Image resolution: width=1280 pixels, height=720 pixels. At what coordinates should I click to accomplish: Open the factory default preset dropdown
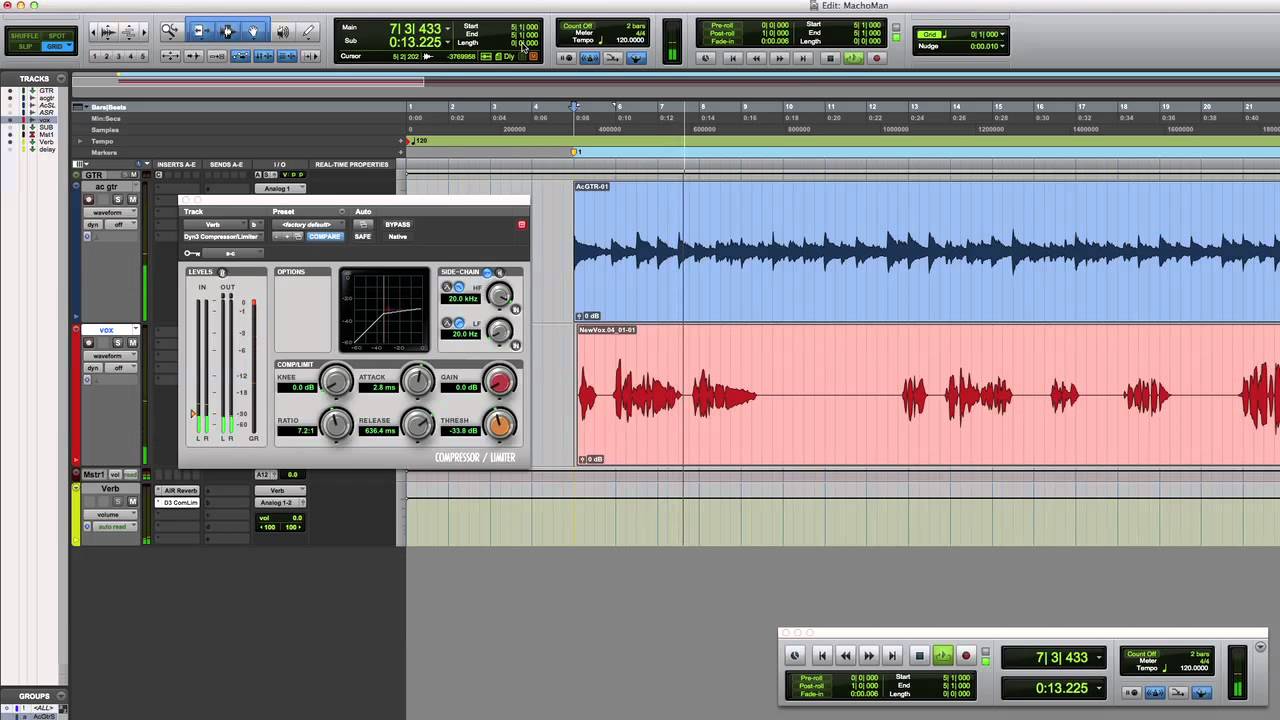click(x=308, y=225)
